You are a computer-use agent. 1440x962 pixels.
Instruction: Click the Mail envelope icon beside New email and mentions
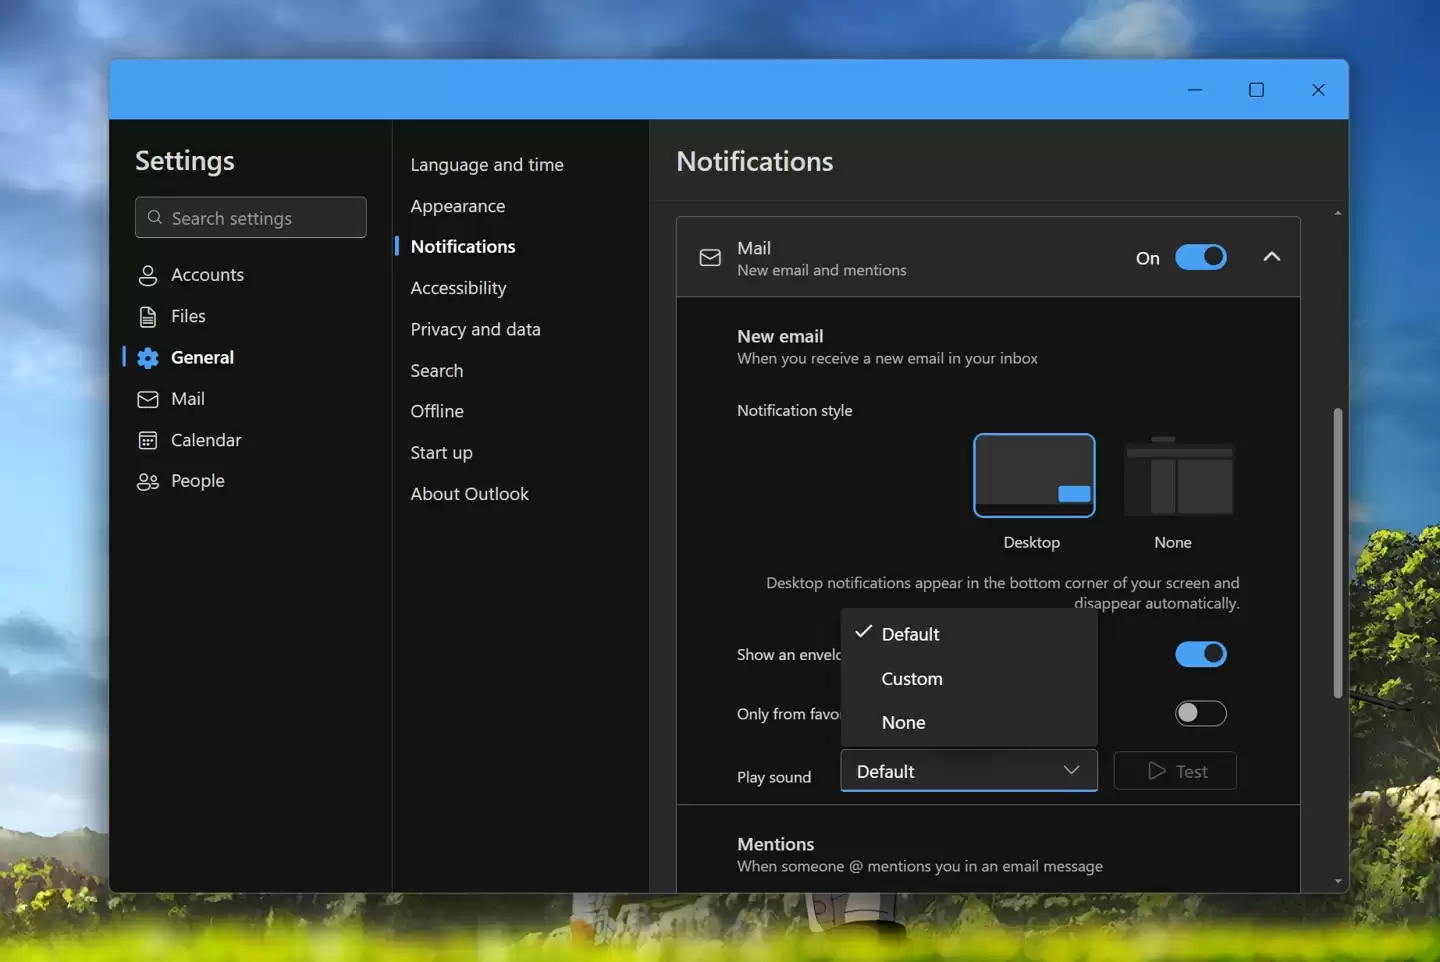tap(710, 257)
